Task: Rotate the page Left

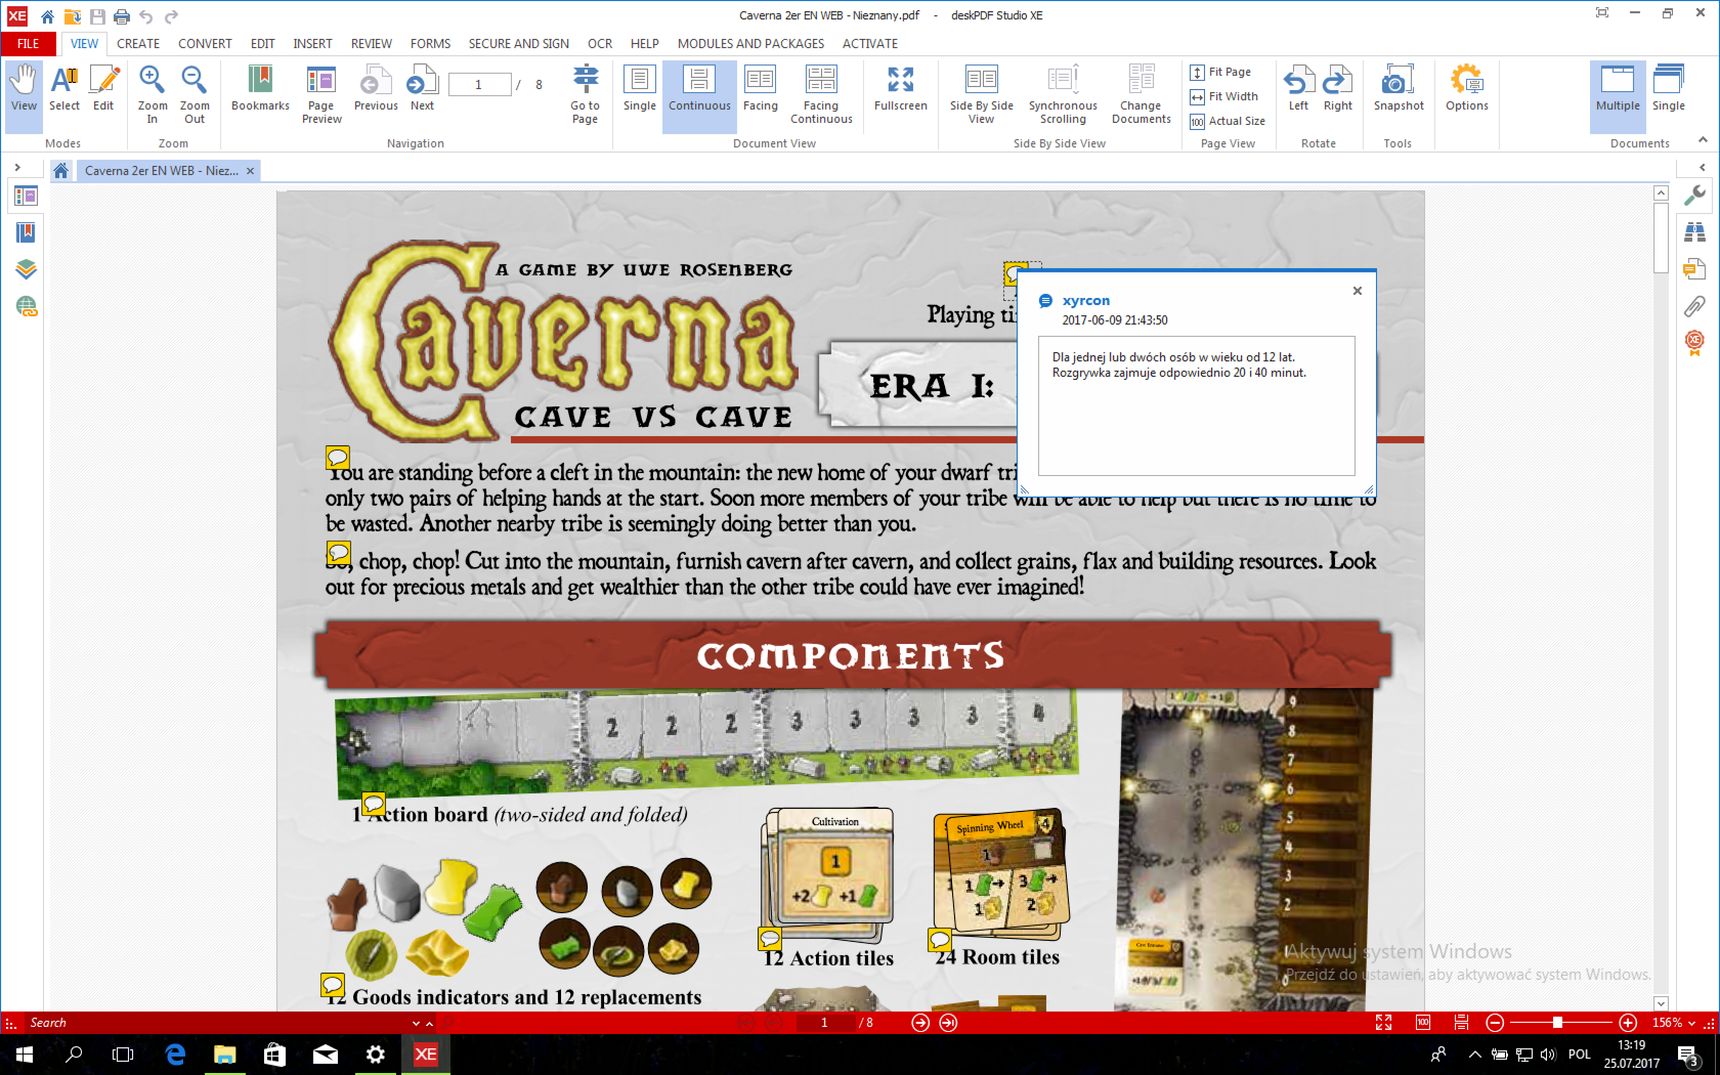Action: (1298, 90)
